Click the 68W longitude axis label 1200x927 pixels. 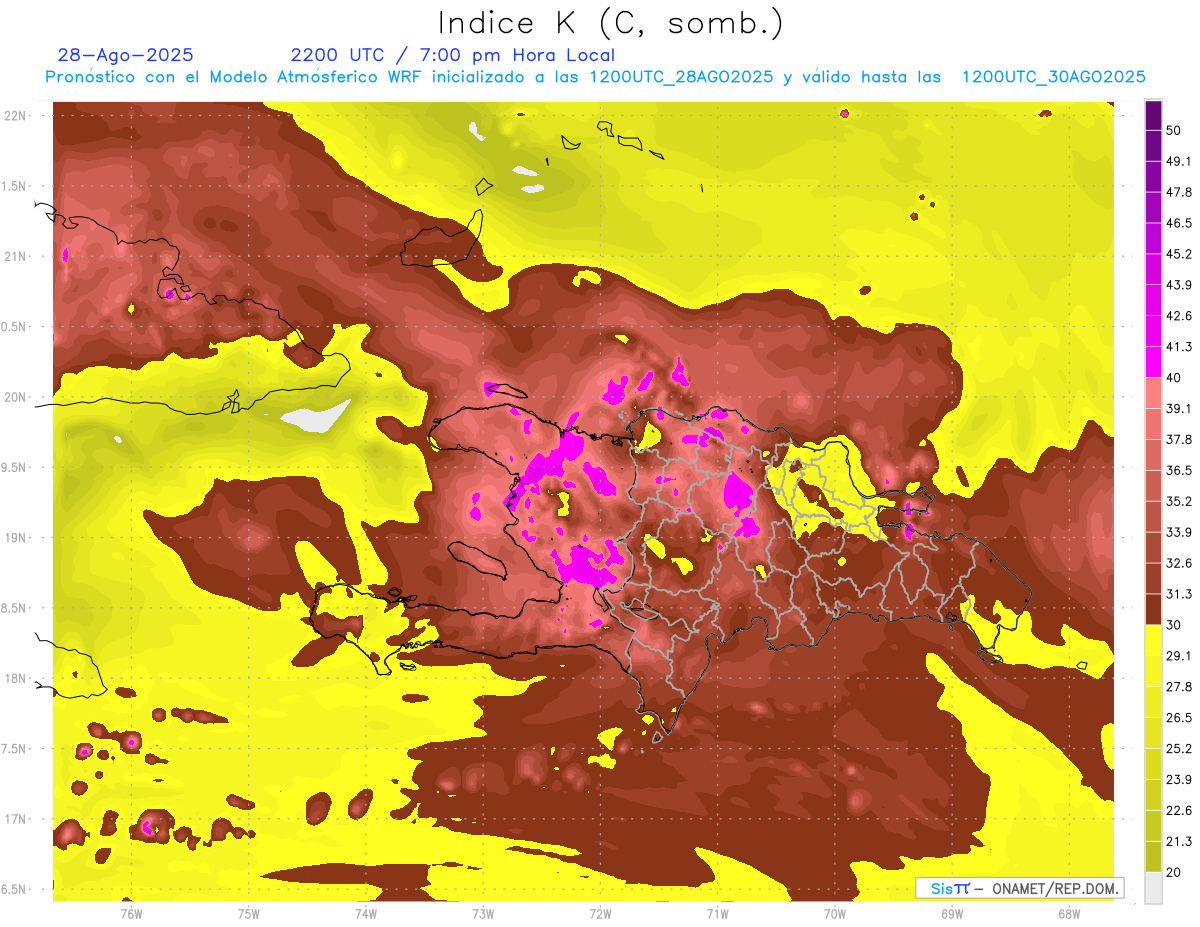tap(1069, 913)
